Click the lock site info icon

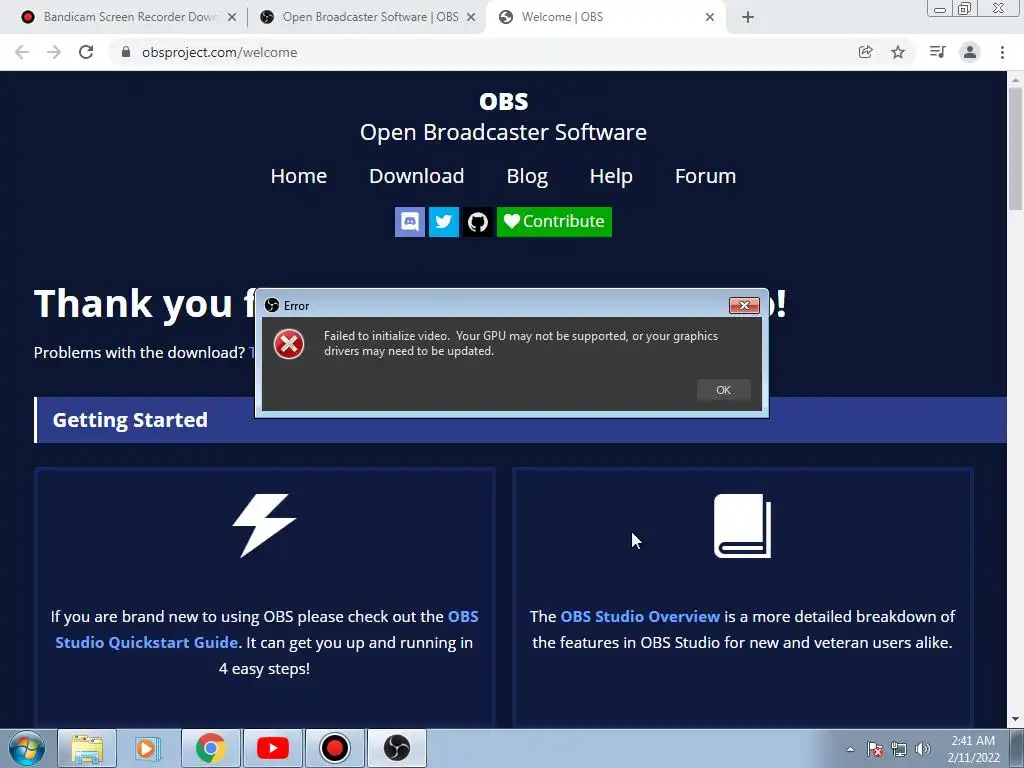[x=126, y=52]
